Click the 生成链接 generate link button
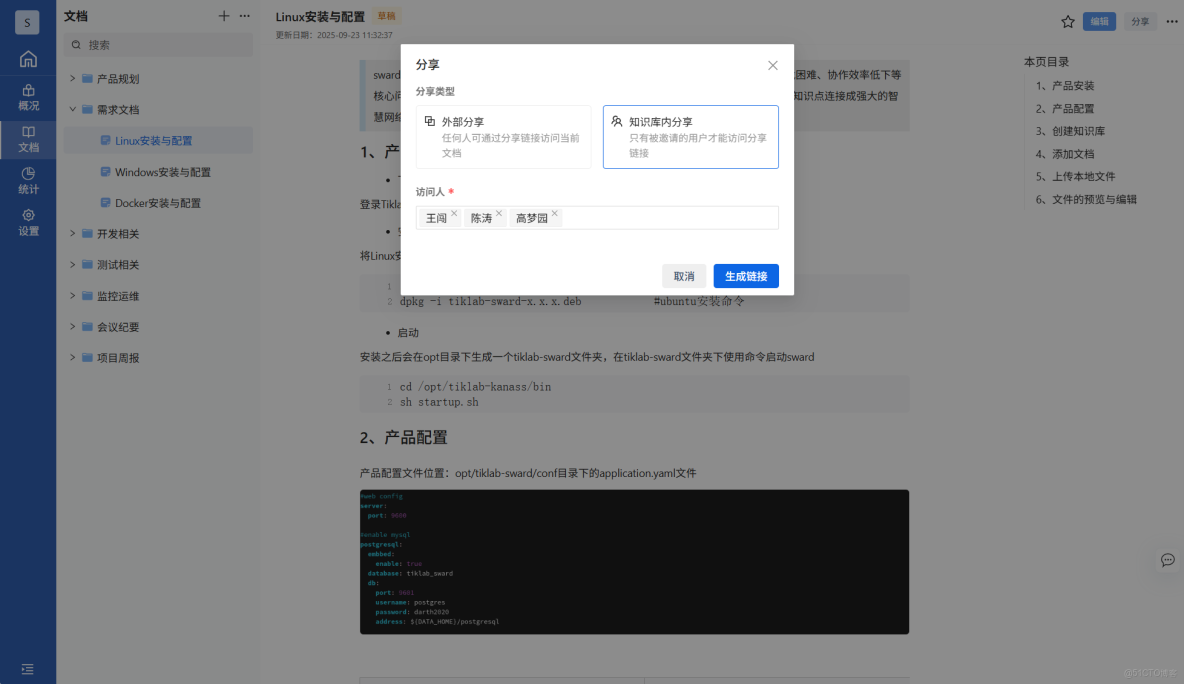This screenshot has height=684, width=1184. (x=746, y=275)
